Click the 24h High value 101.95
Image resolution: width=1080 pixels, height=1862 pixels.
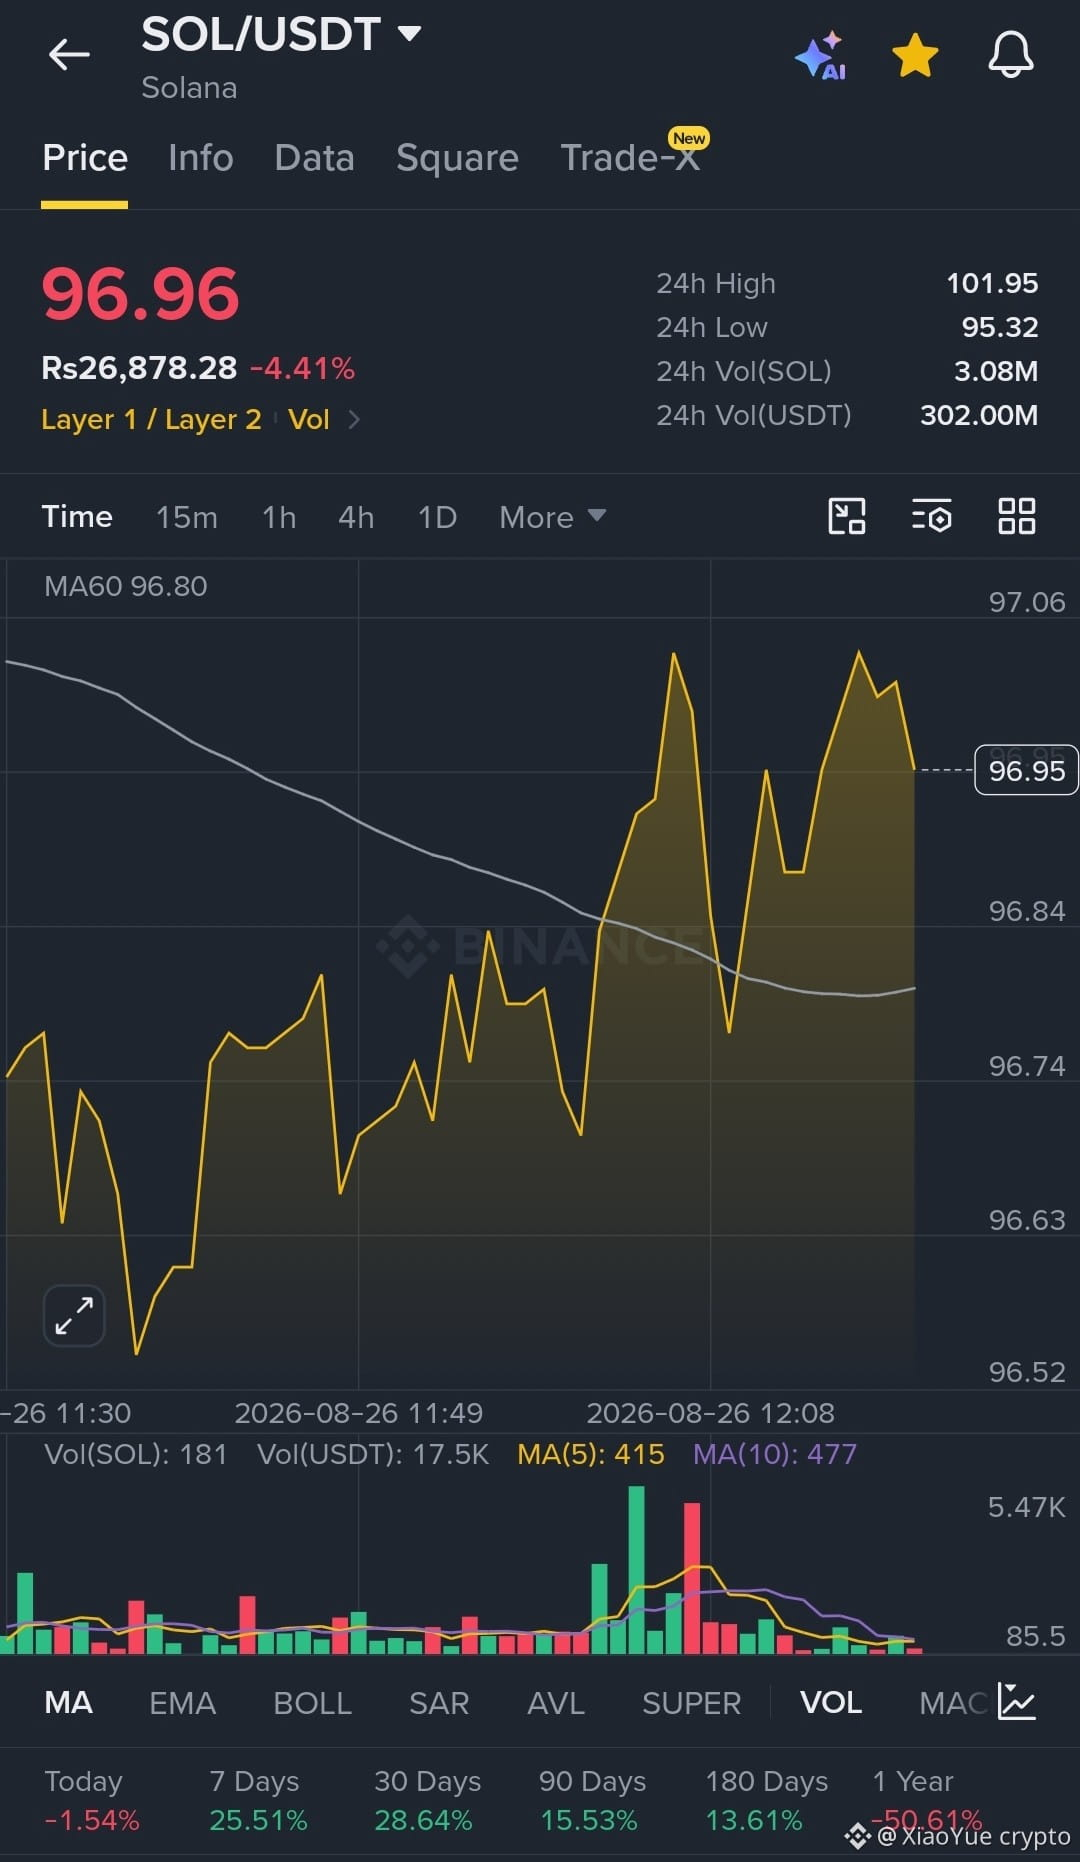(x=992, y=283)
